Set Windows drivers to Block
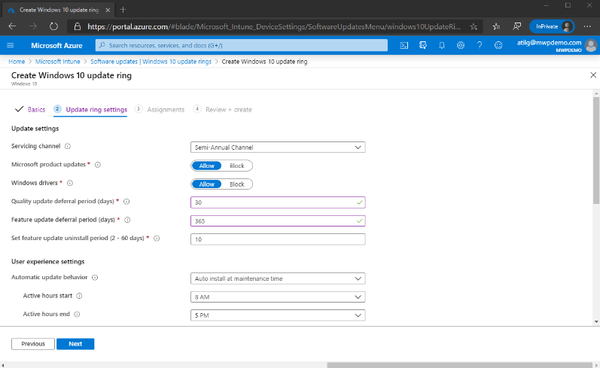 coord(237,184)
